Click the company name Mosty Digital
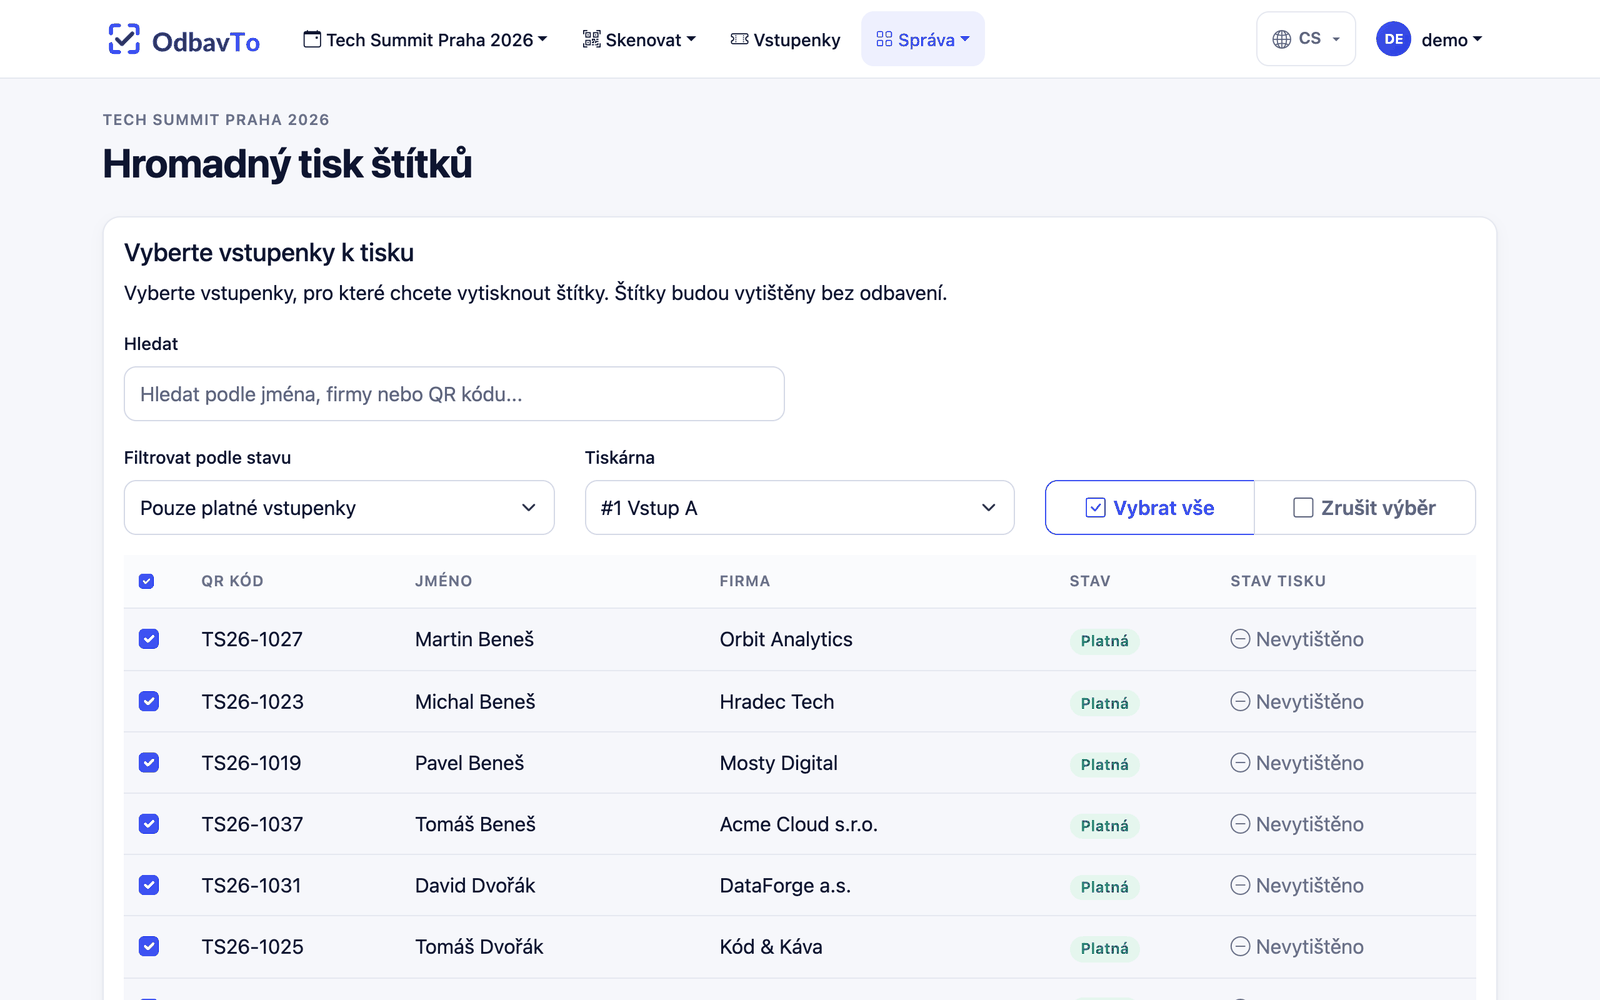The width and height of the screenshot is (1600, 1000). point(779,763)
